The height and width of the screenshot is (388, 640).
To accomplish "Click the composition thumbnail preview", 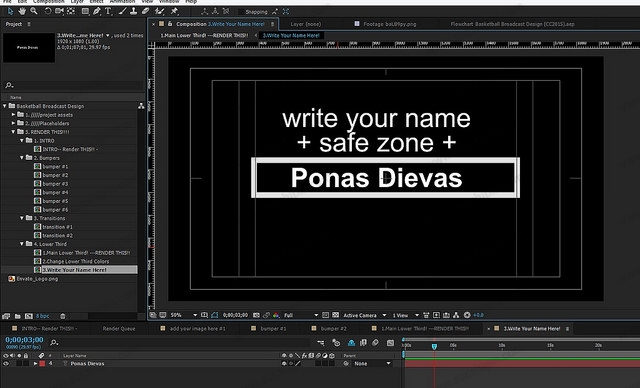I will pyautogui.click(x=29, y=47).
